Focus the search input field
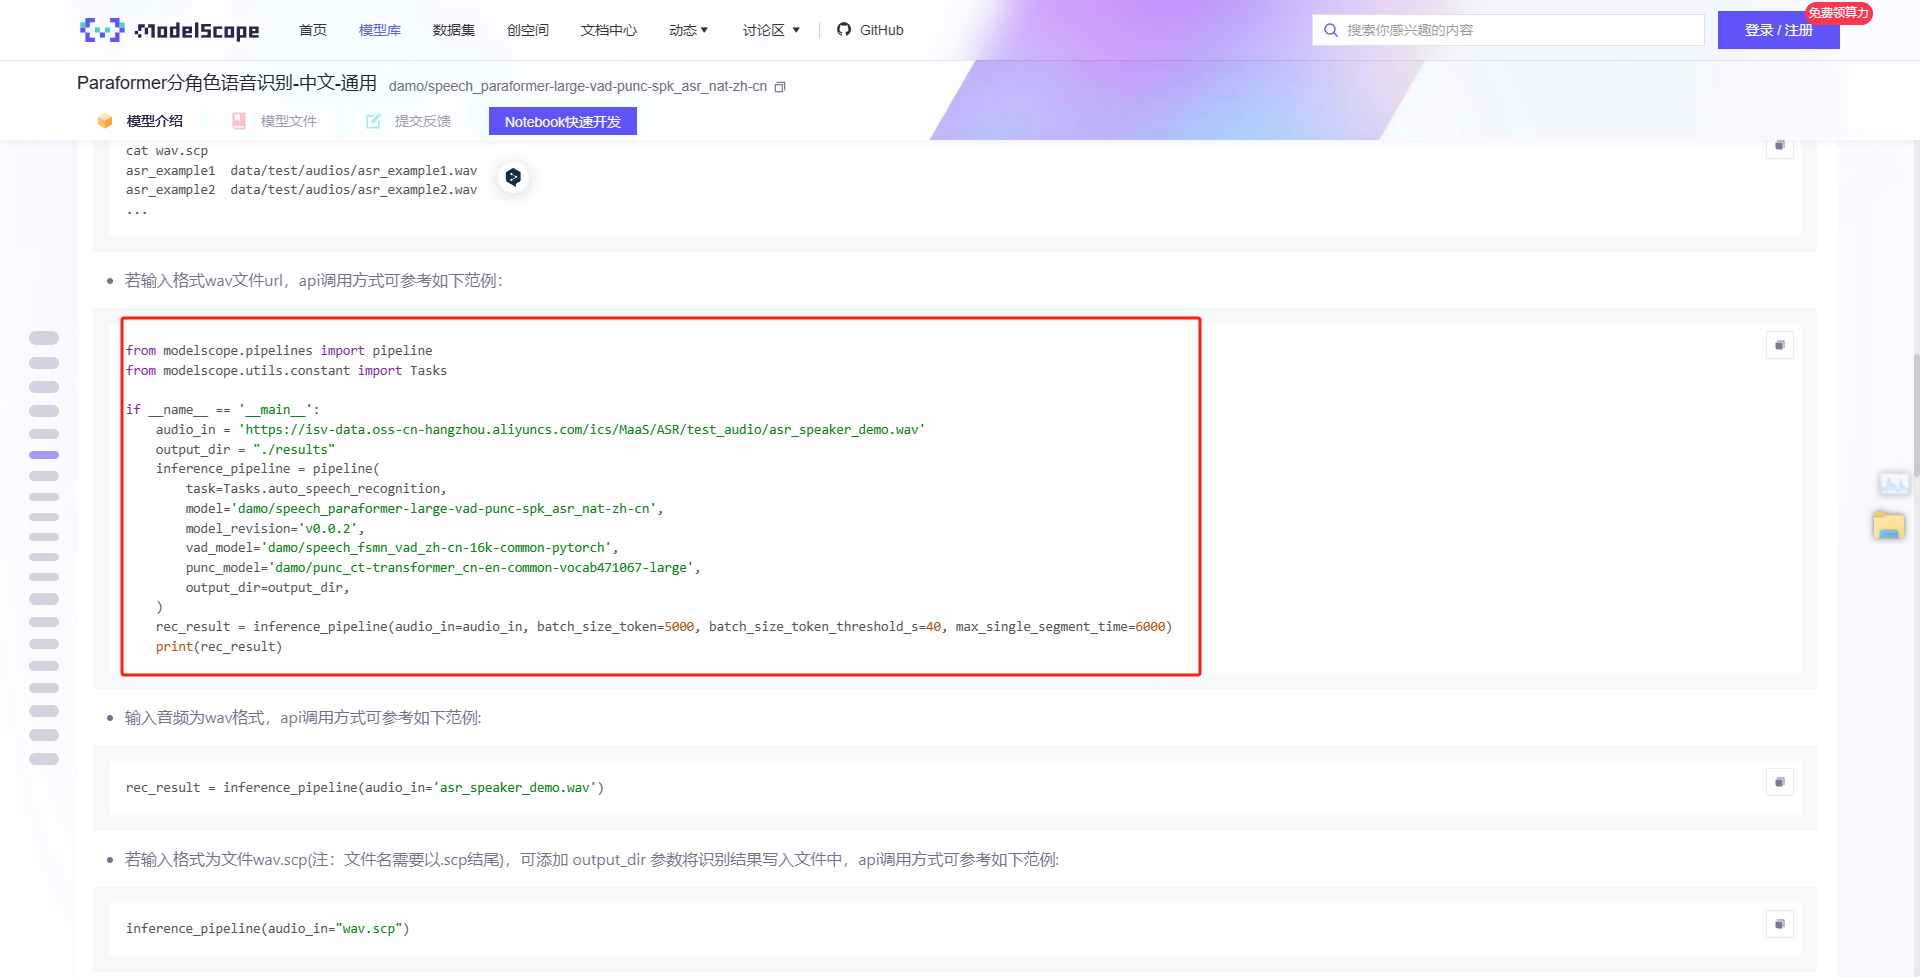 (1508, 30)
